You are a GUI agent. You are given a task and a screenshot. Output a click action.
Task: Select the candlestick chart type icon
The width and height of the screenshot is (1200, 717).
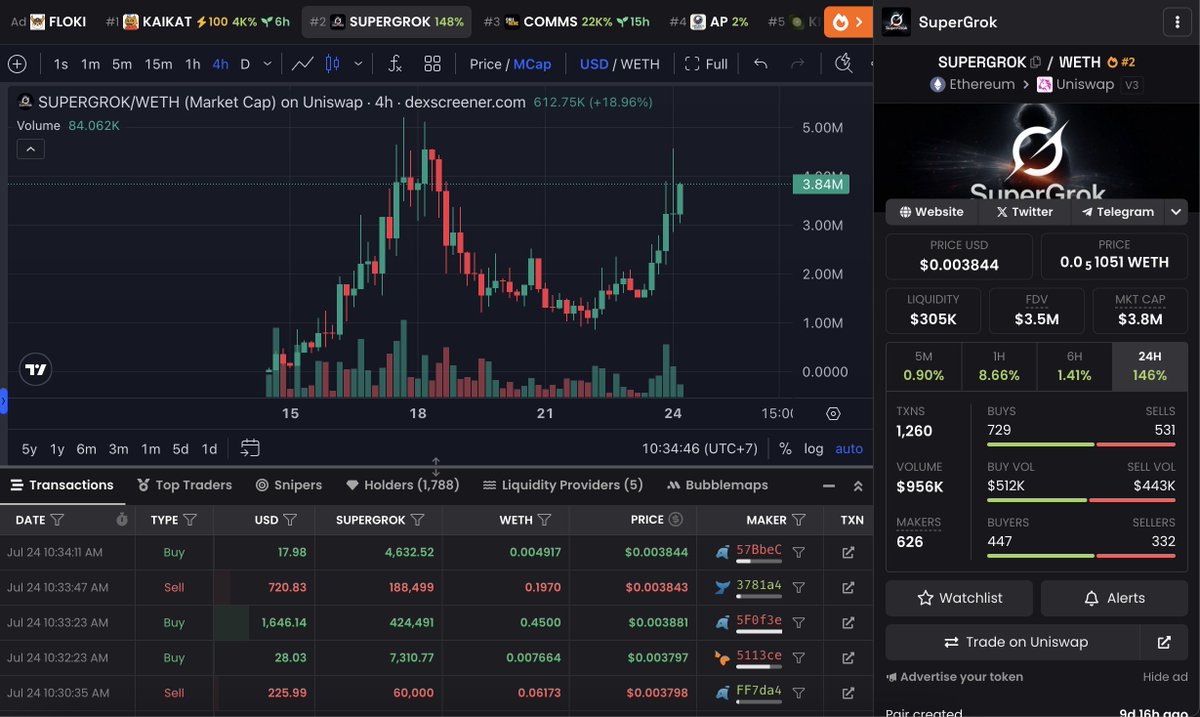pos(332,64)
